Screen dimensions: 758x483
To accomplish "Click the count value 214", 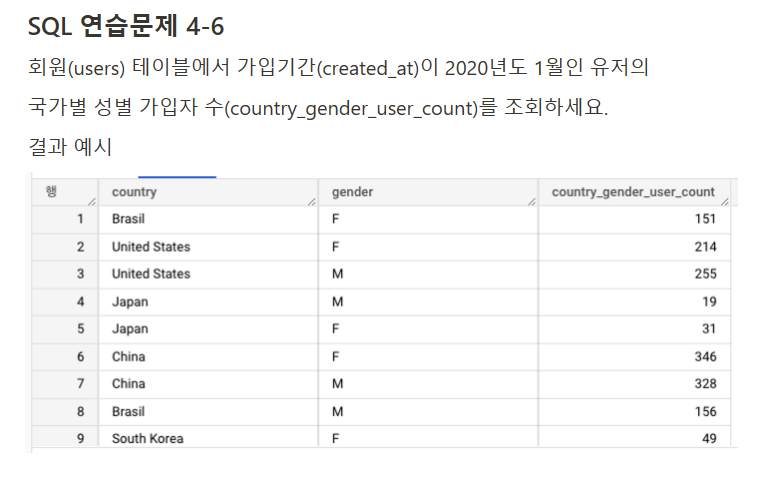I will coord(705,247).
